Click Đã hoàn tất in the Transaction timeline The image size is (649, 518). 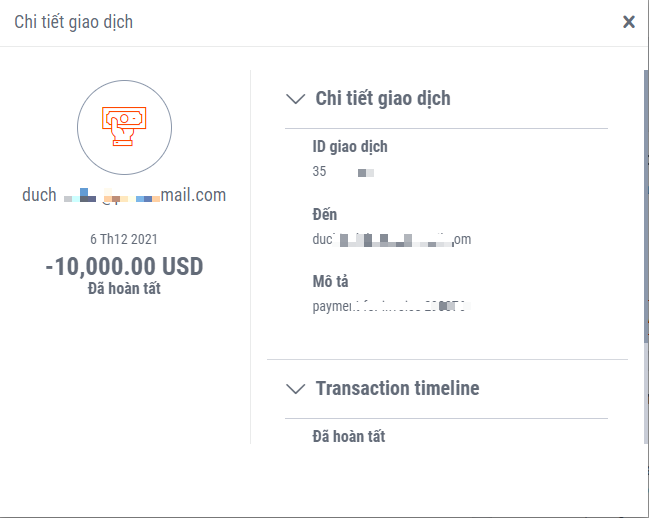click(x=349, y=436)
